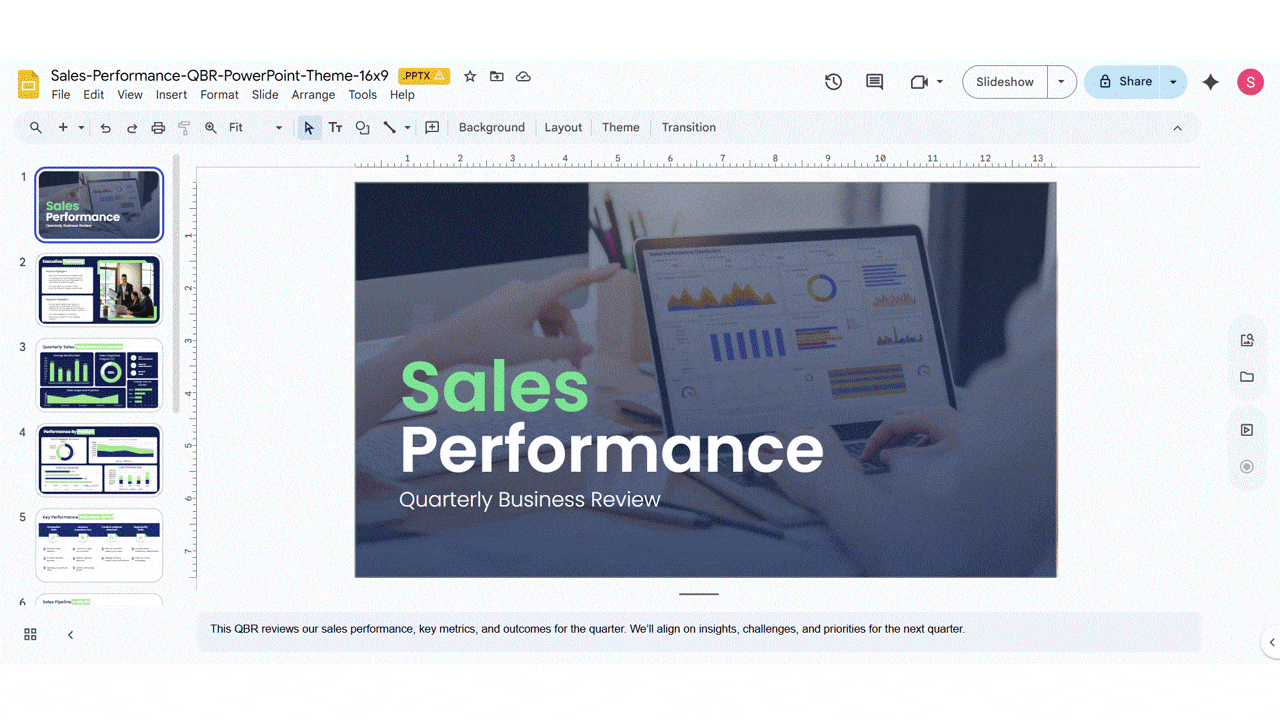The width and height of the screenshot is (1280, 720).
Task: Open the Fit zoom dropdown
Action: click(278, 127)
